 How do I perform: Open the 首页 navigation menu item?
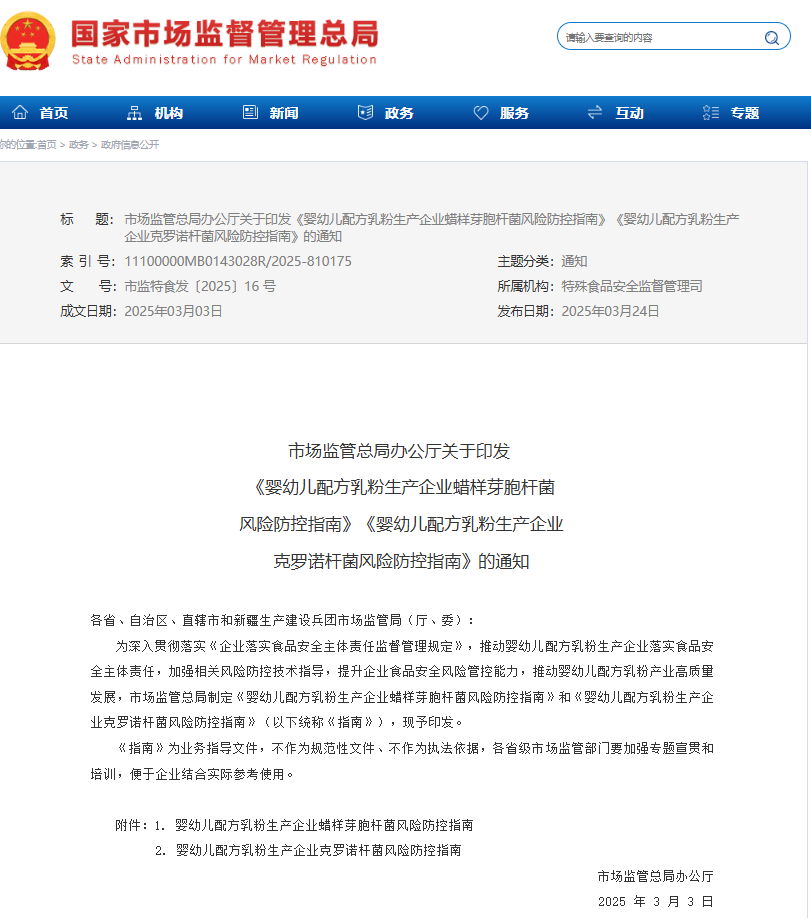(54, 113)
